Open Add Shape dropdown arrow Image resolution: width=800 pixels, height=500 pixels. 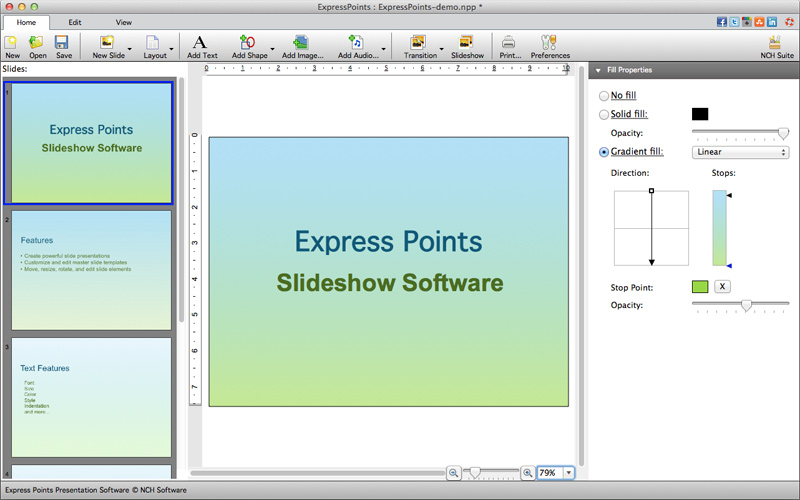[272, 49]
